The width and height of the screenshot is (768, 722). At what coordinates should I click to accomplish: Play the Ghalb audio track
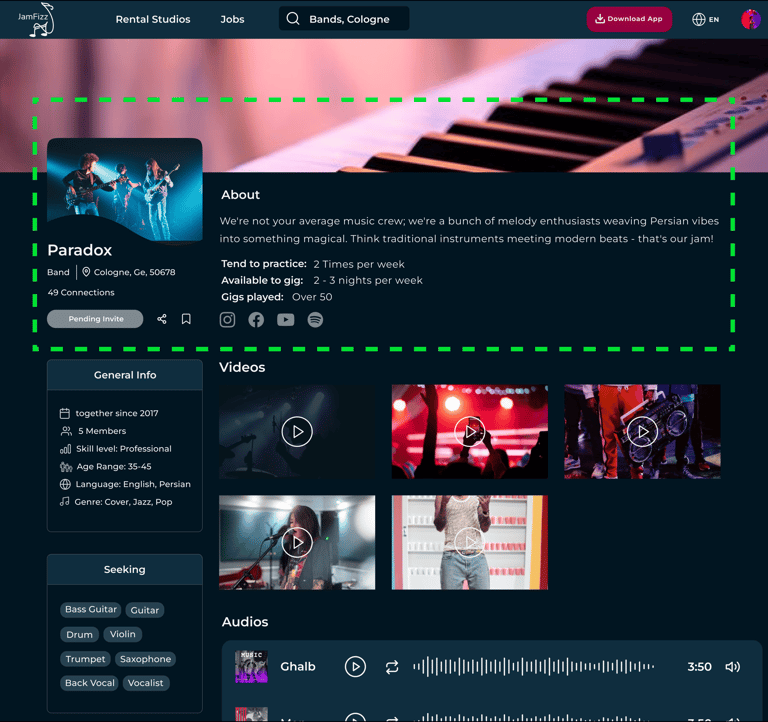tap(355, 667)
